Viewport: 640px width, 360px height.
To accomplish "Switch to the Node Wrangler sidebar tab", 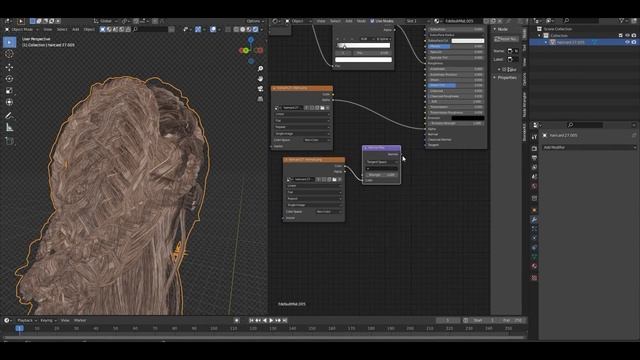I will pos(525,105).
